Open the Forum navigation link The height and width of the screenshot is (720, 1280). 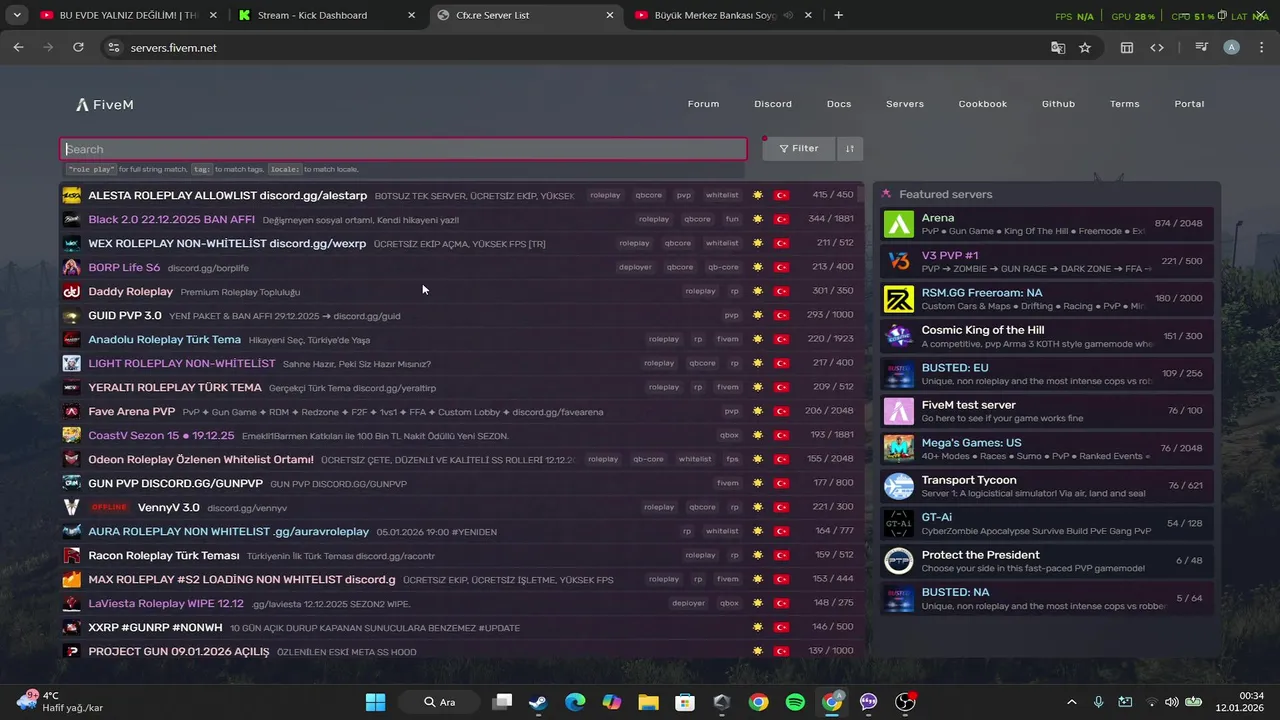[703, 104]
